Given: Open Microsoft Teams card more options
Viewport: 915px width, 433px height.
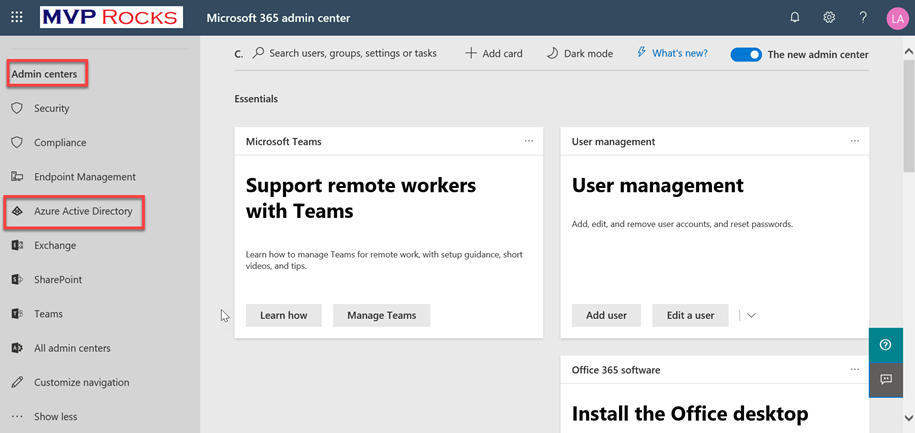Looking at the screenshot, I should [x=529, y=141].
